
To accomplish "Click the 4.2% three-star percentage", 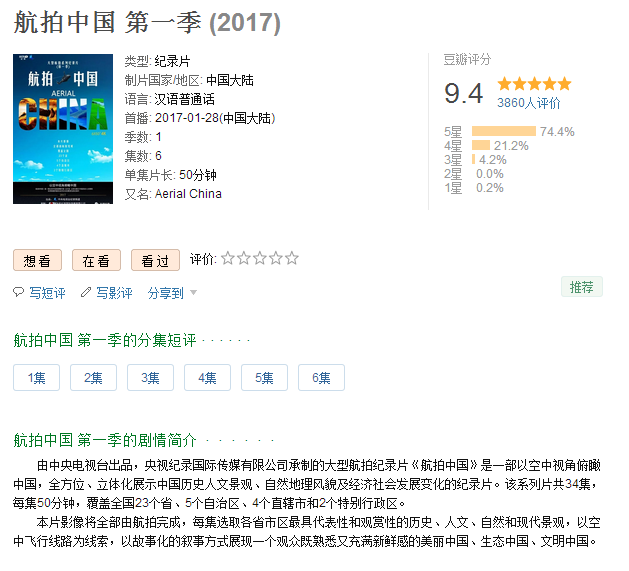I will point(493,160).
